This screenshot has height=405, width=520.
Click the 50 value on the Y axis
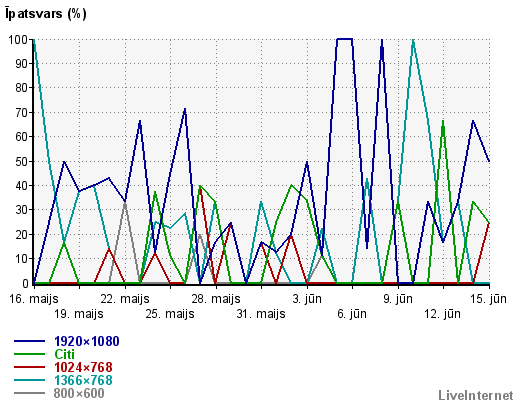[x=21, y=162]
